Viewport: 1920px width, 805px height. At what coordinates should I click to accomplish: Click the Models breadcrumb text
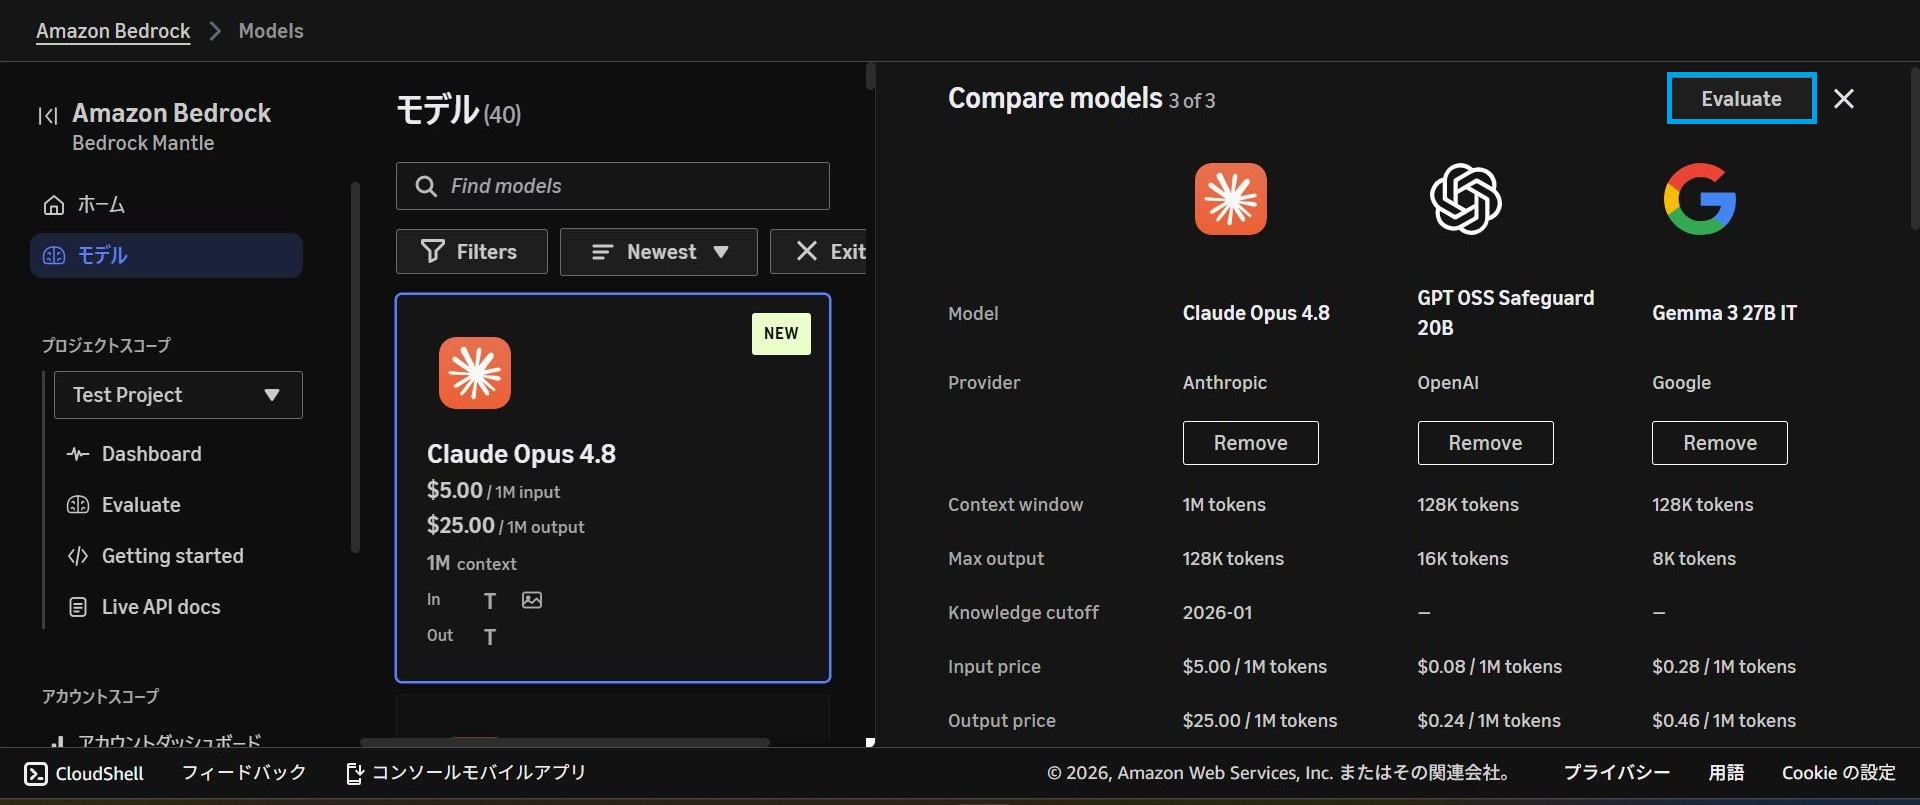click(x=271, y=31)
